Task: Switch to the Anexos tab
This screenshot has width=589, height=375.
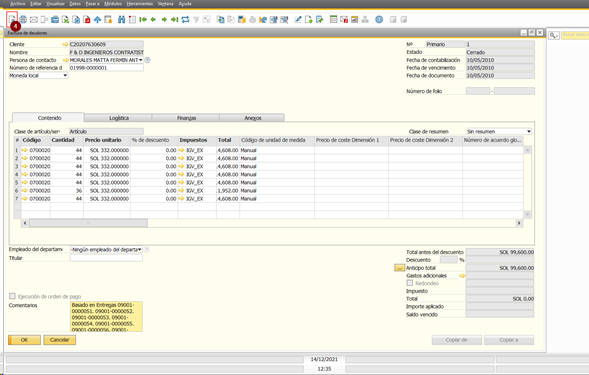Action: point(252,118)
